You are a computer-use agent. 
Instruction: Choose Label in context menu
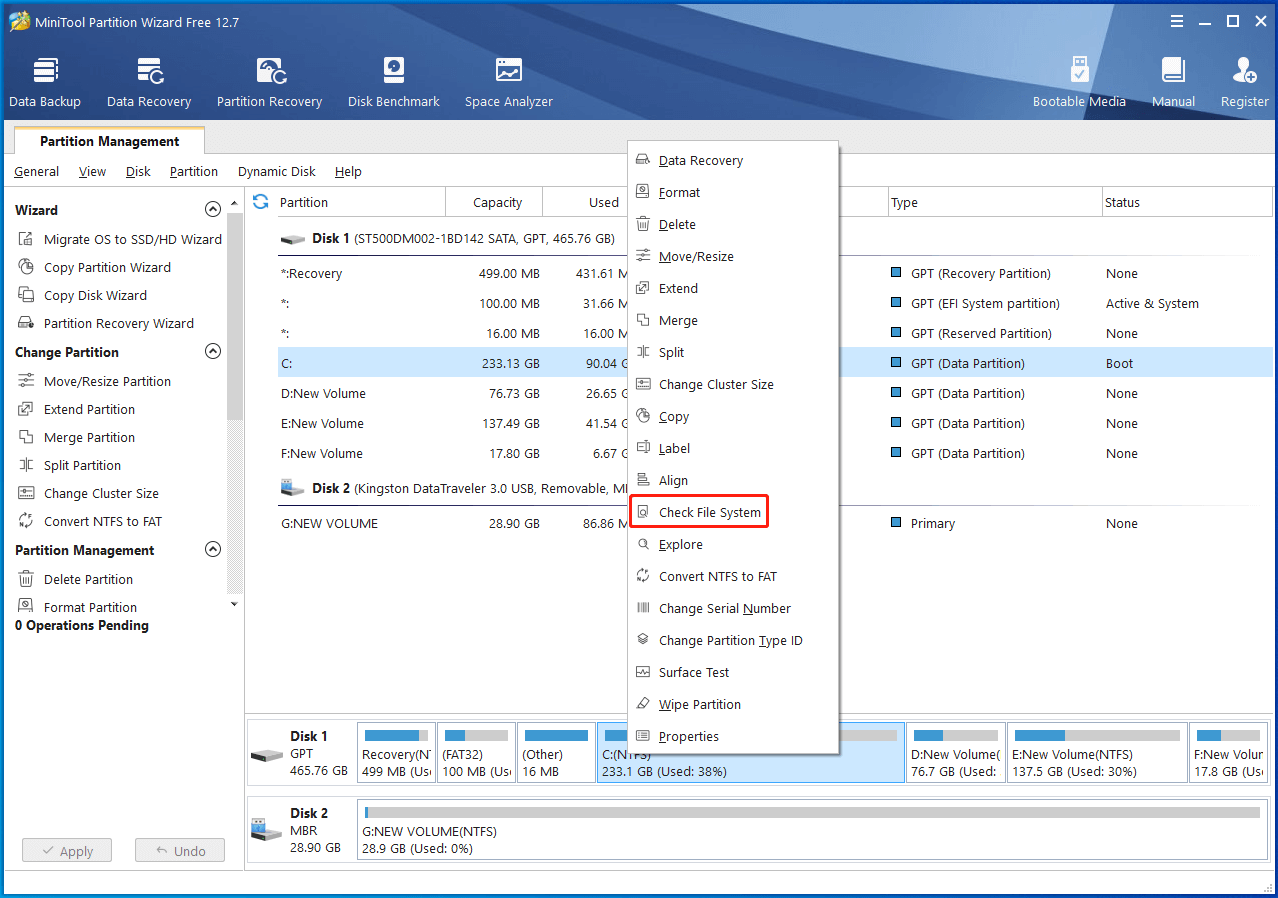(733, 448)
